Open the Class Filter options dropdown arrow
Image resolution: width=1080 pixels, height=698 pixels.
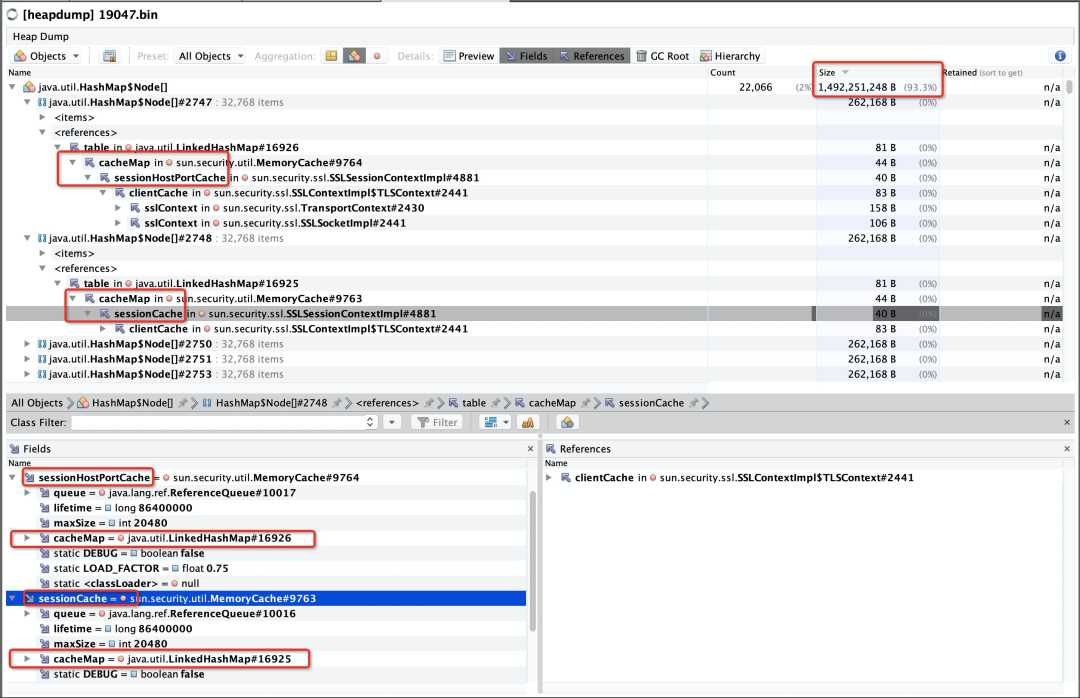point(392,422)
